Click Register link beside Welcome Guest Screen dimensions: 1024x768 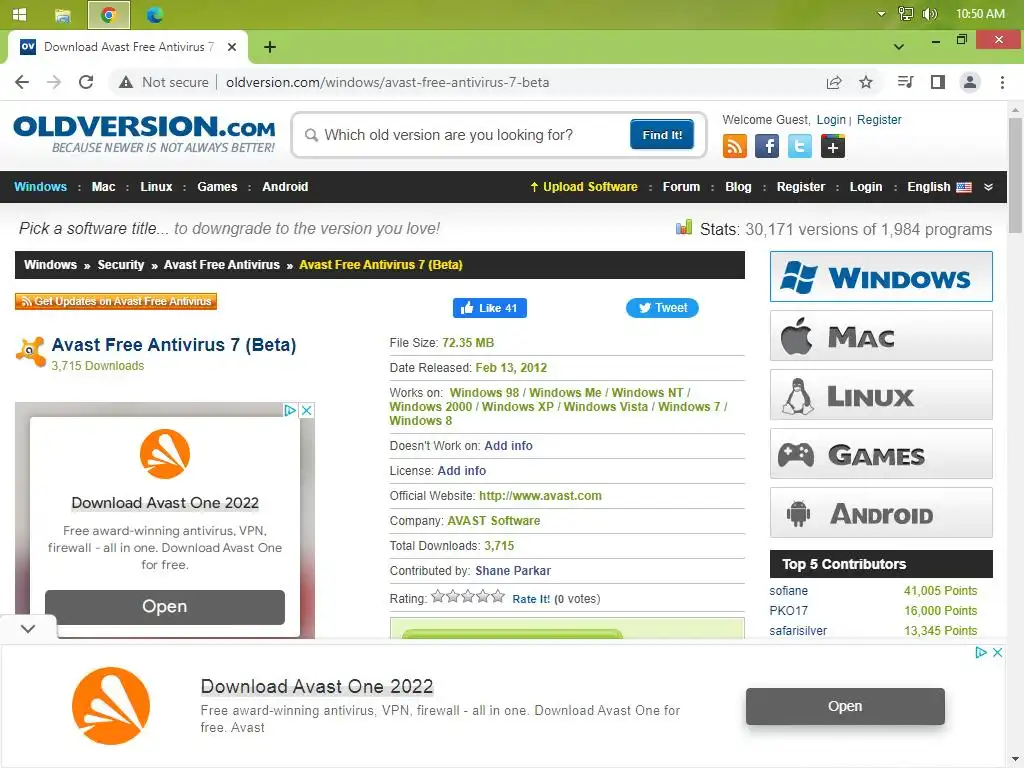(x=879, y=120)
